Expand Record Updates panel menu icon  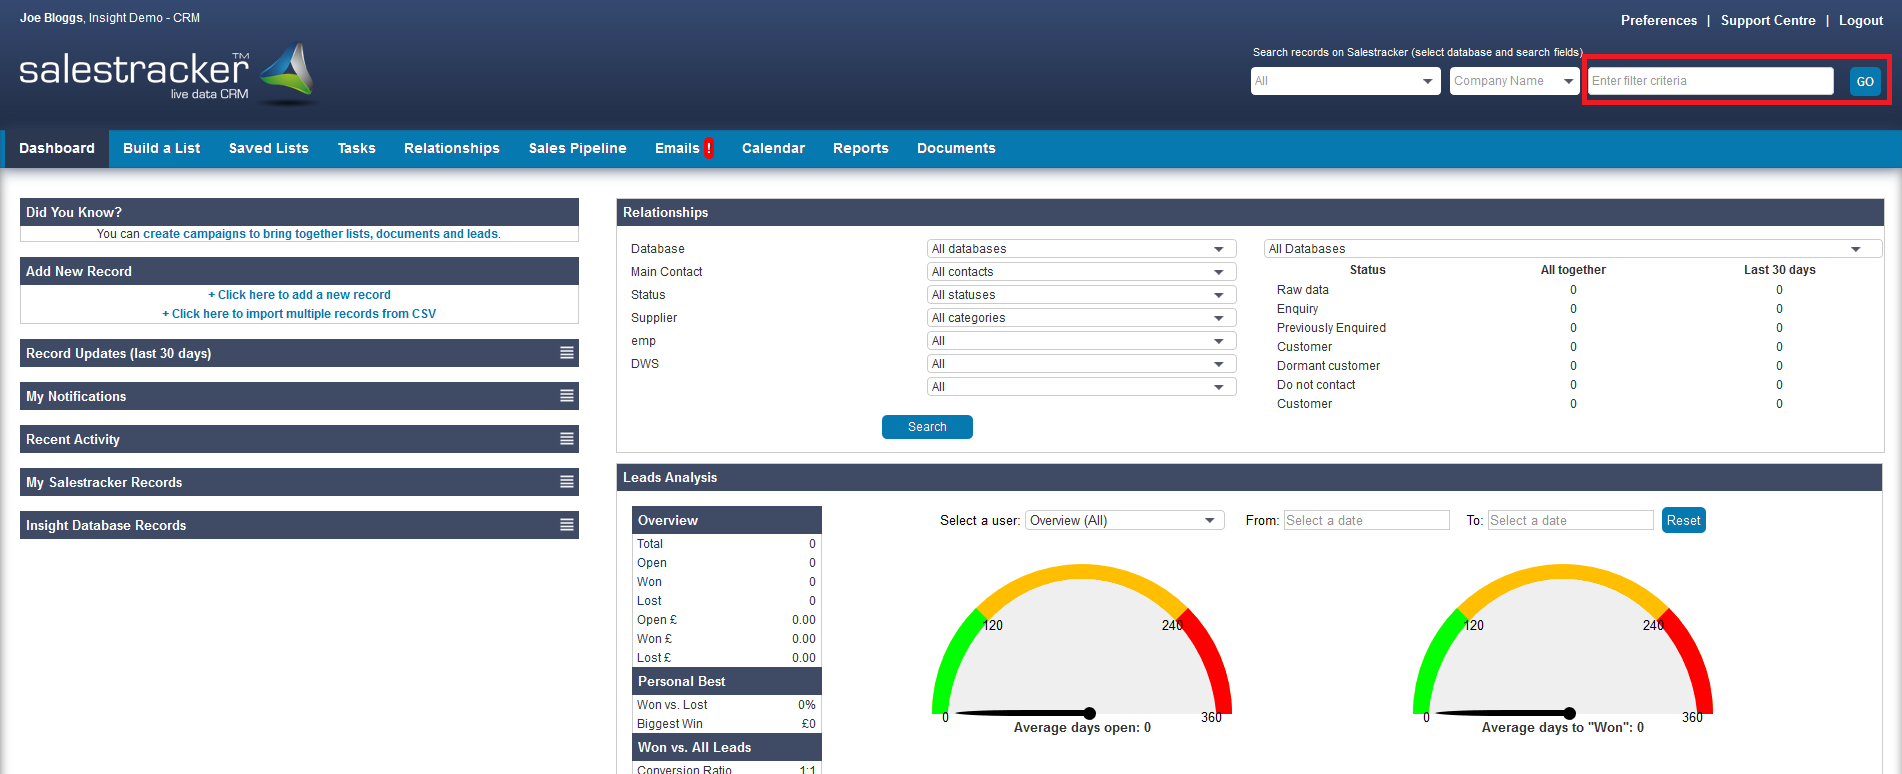567,353
